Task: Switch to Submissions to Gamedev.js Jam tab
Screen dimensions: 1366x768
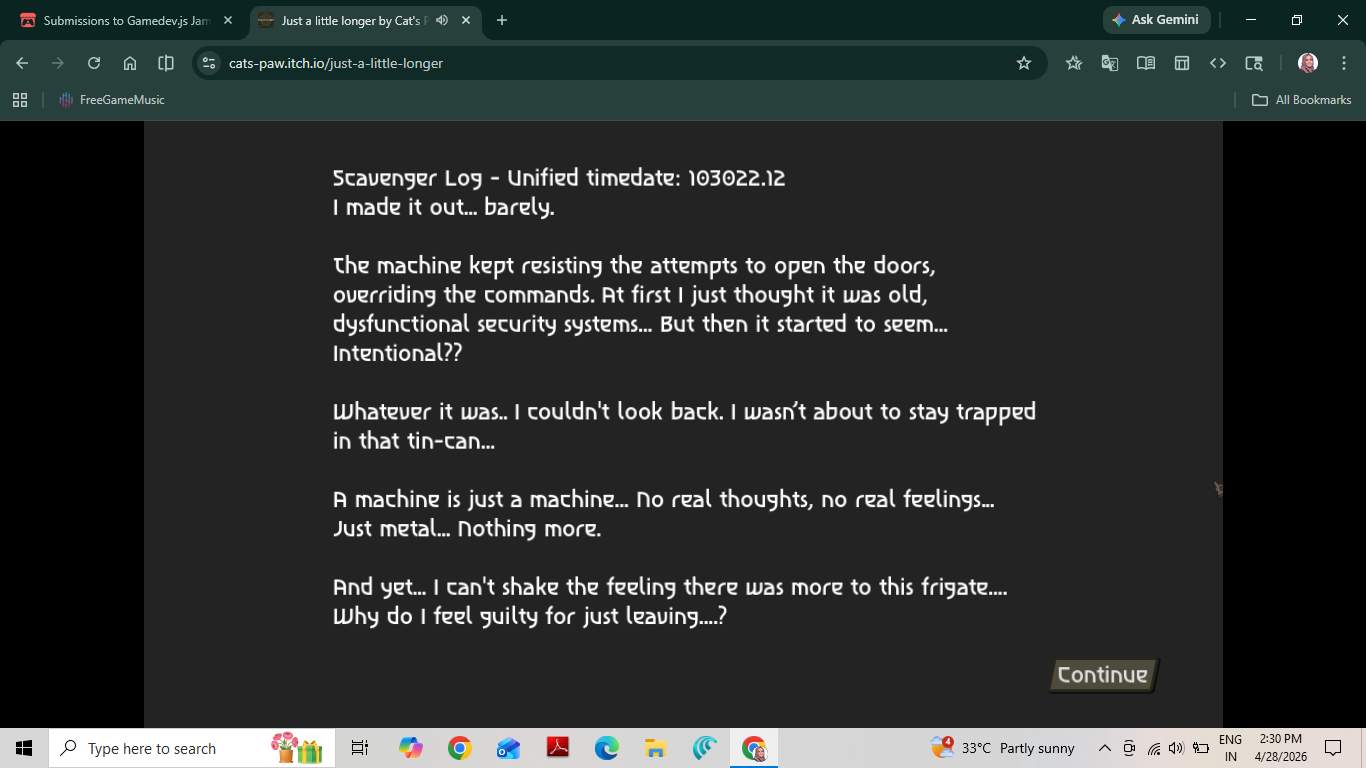Action: coord(126,20)
